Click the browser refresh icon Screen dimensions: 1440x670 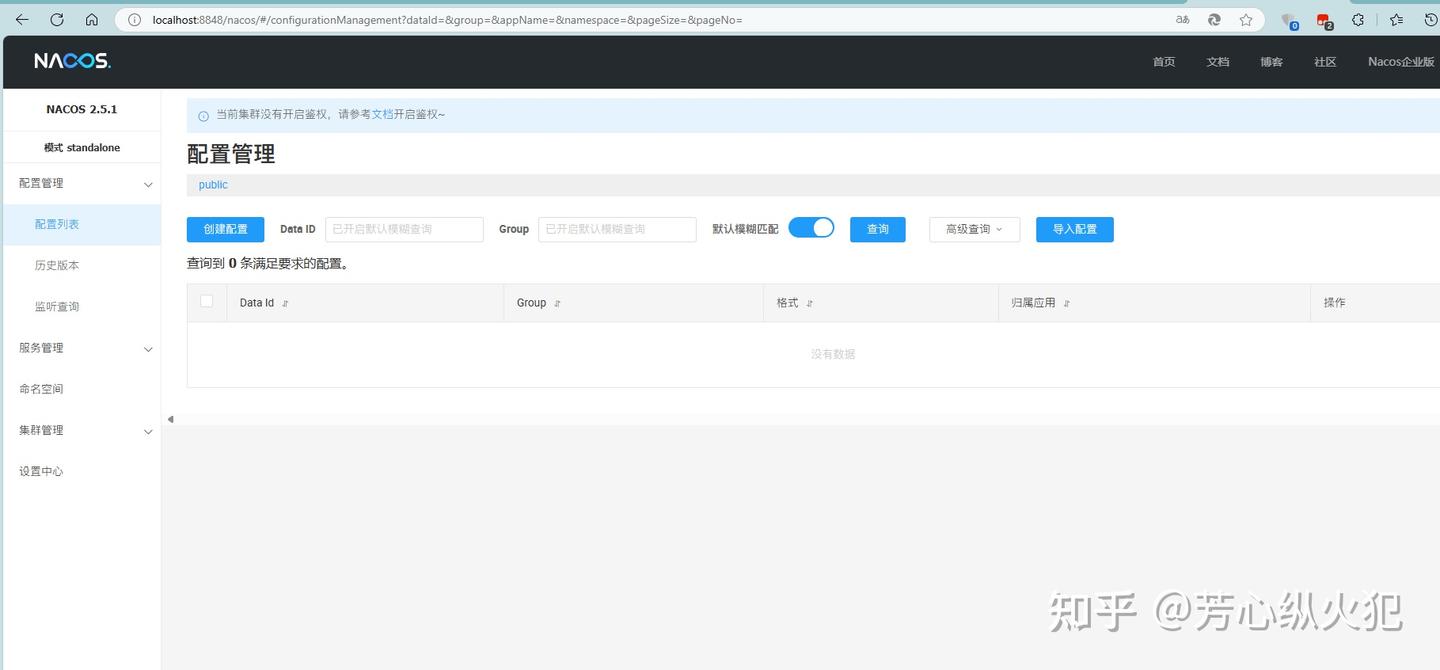(x=57, y=19)
